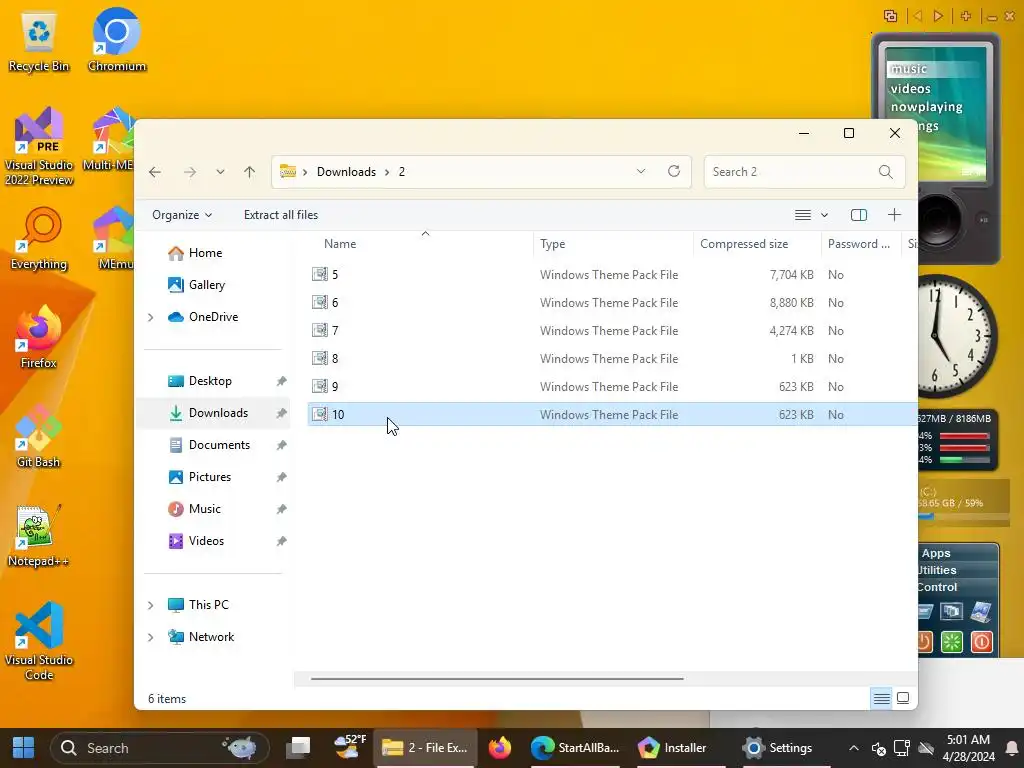Viewport: 1024px width, 768px height.
Task: Switch to large icons view in status bar
Action: click(903, 698)
